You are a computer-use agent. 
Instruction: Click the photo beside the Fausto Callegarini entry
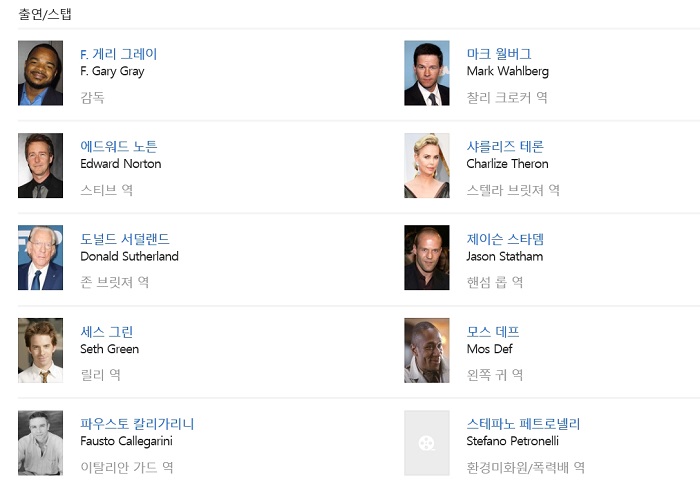[40, 443]
